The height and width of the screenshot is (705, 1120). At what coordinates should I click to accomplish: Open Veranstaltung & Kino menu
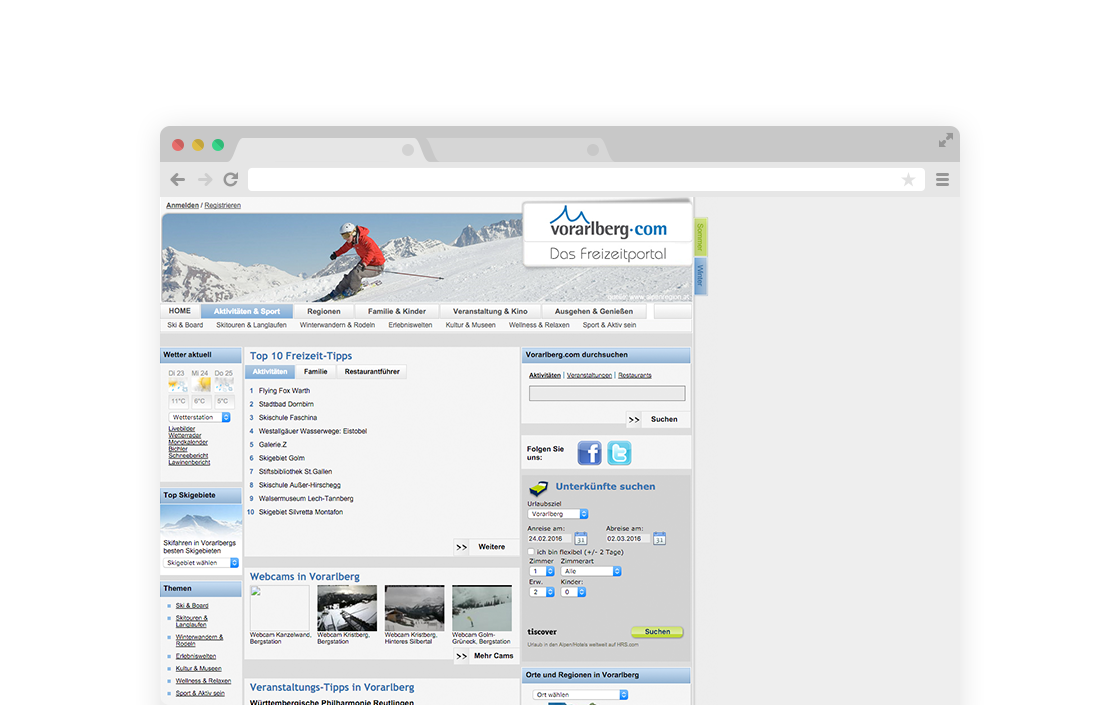coord(490,311)
